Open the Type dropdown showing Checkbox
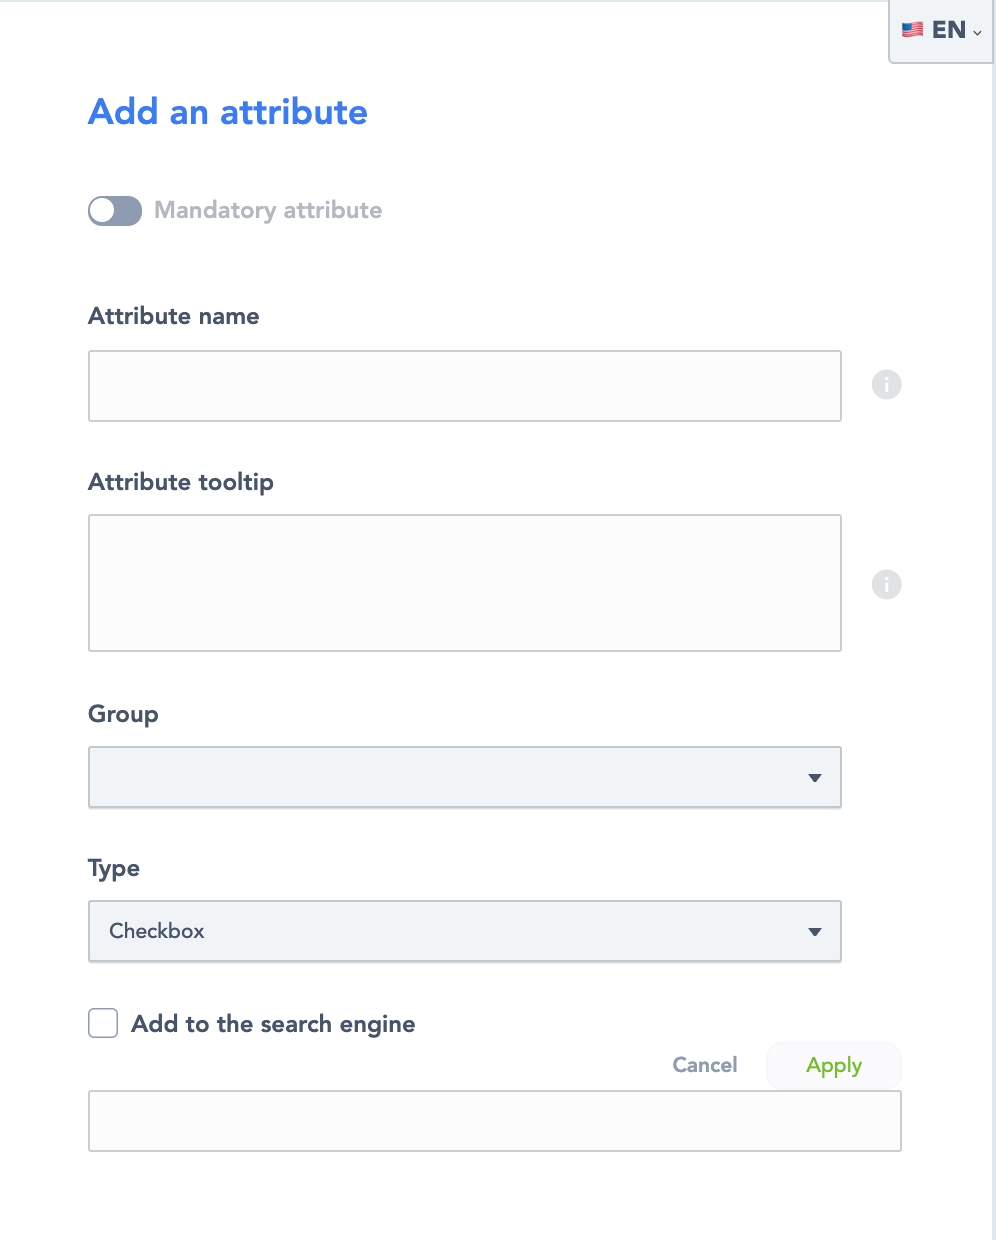 pos(464,931)
